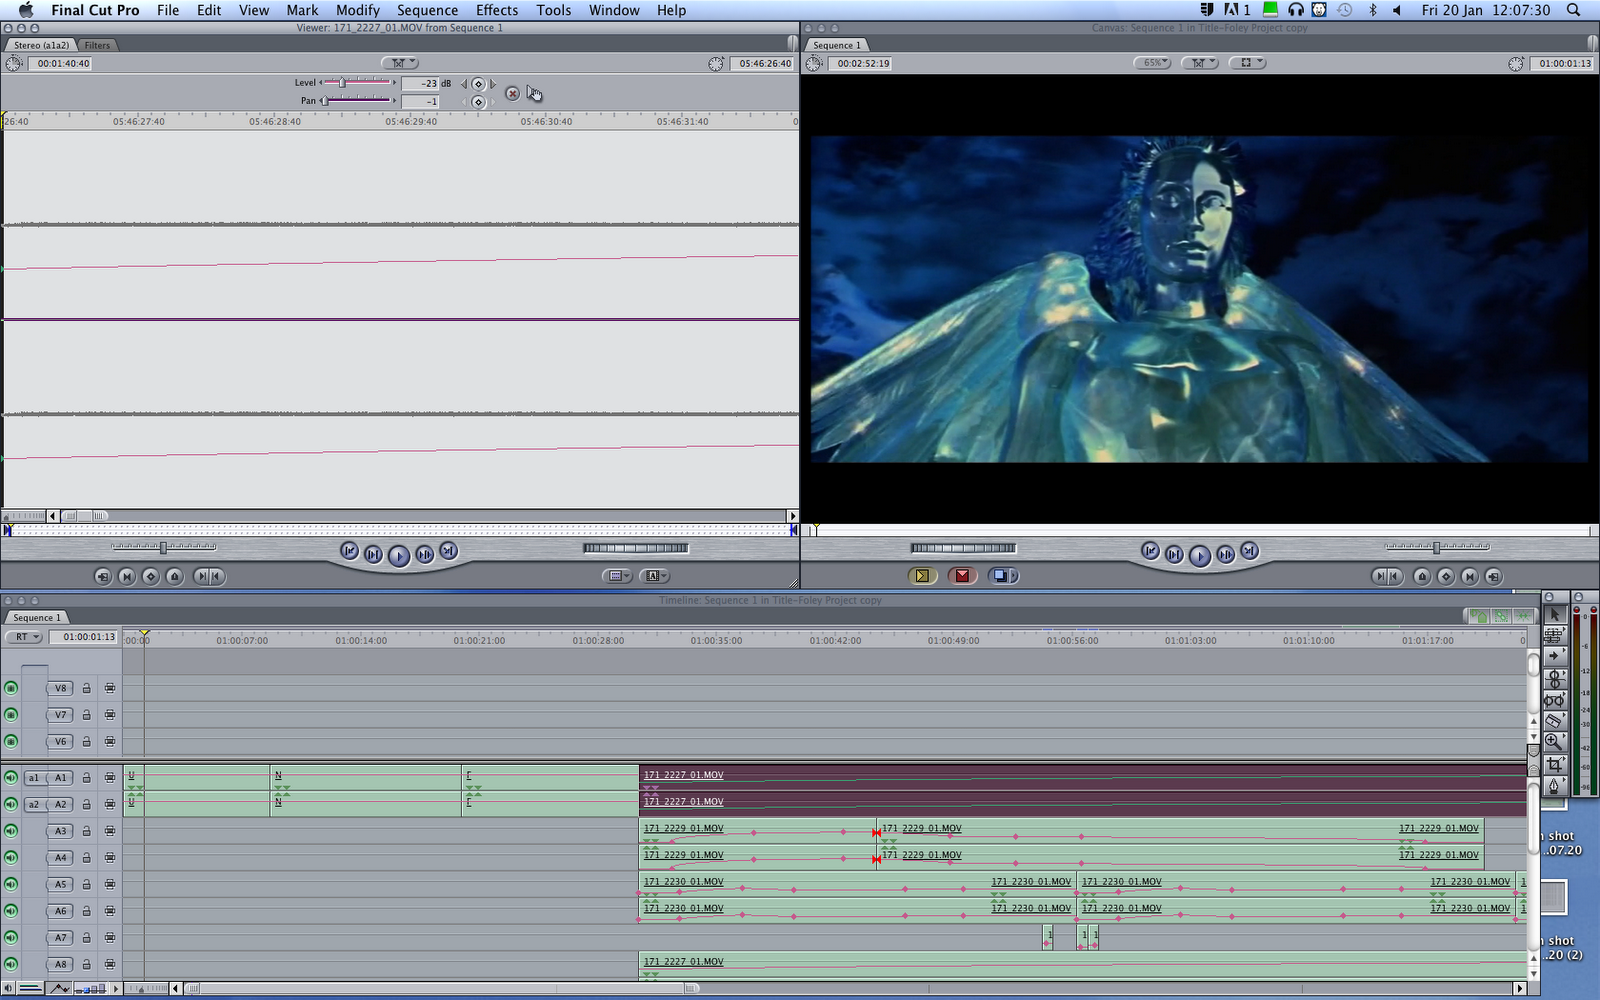The width and height of the screenshot is (1600, 1000).
Task: Select the Slip tool in tool palette
Action: tap(1554, 700)
